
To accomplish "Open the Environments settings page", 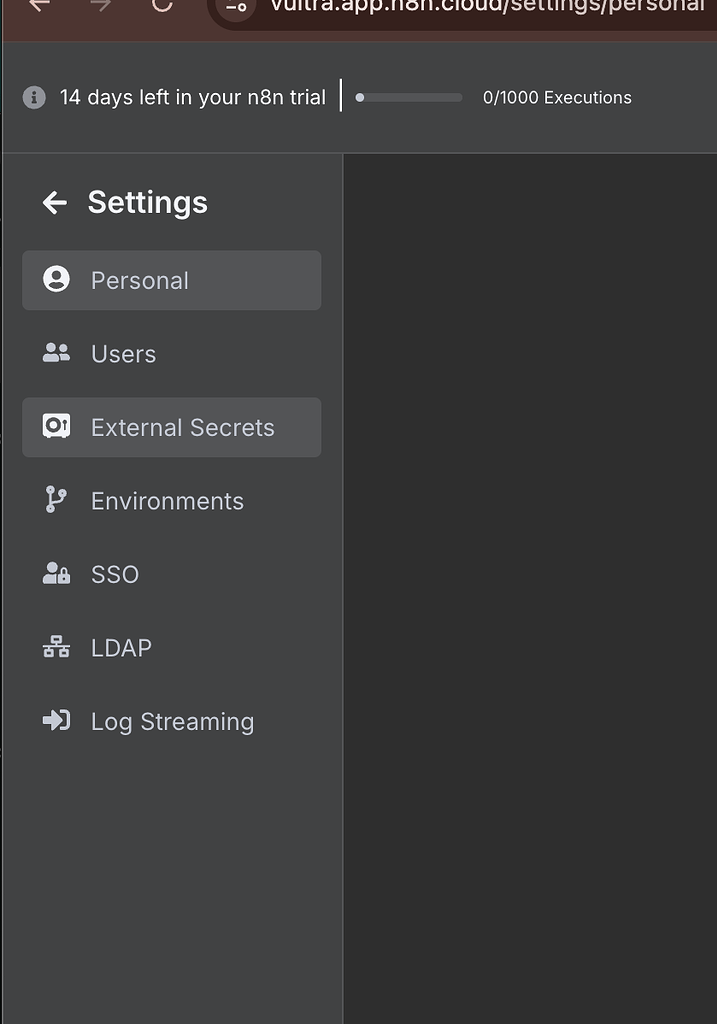I will (x=167, y=500).
